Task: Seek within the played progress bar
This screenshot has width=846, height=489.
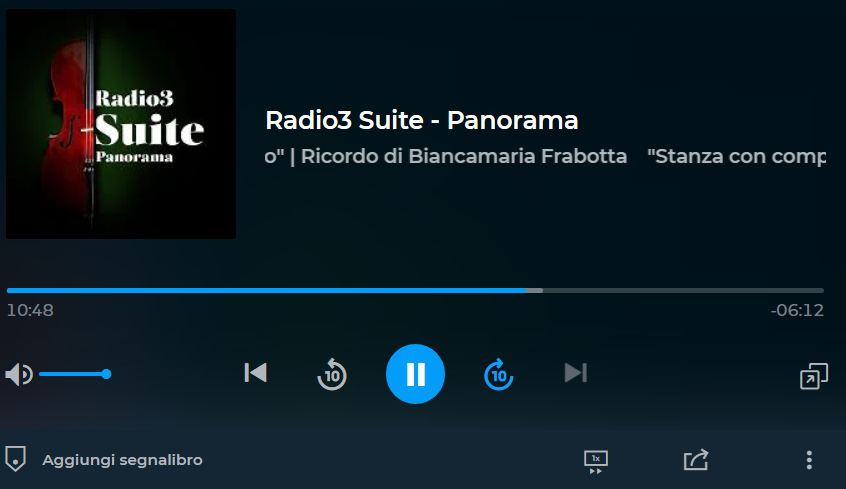Action: (266, 290)
